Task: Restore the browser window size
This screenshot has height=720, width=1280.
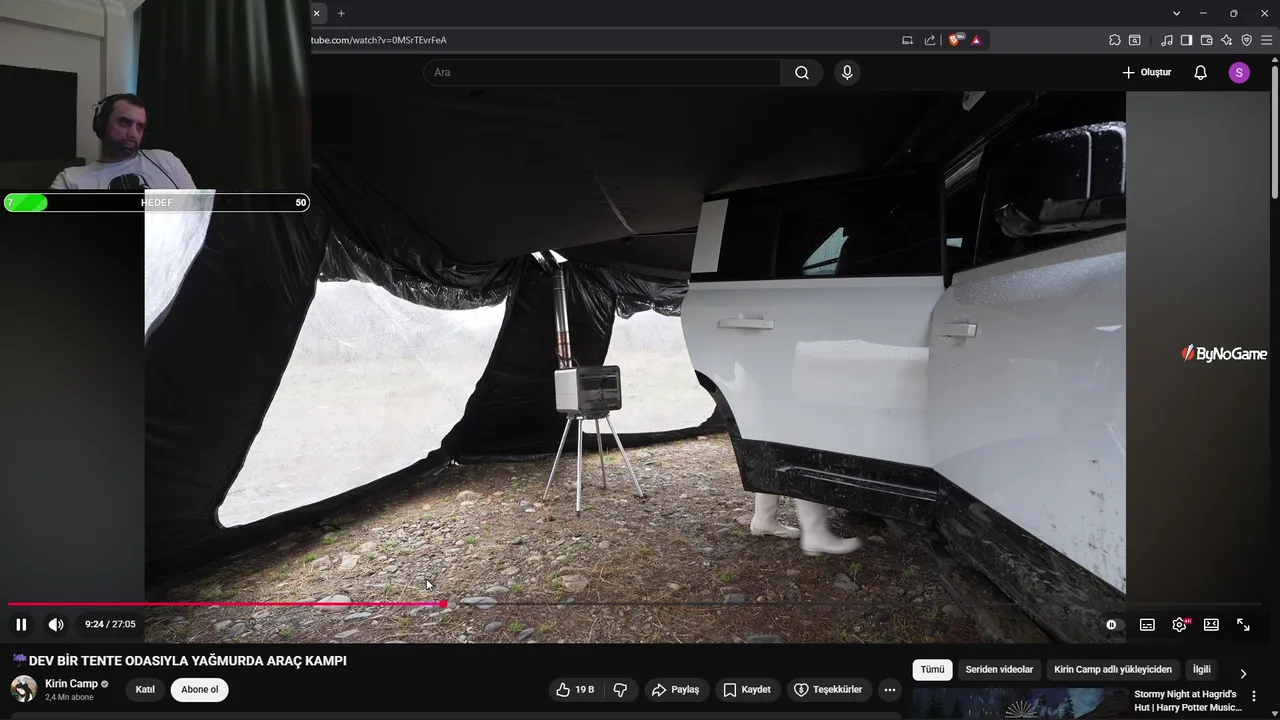Action: 1233,13
